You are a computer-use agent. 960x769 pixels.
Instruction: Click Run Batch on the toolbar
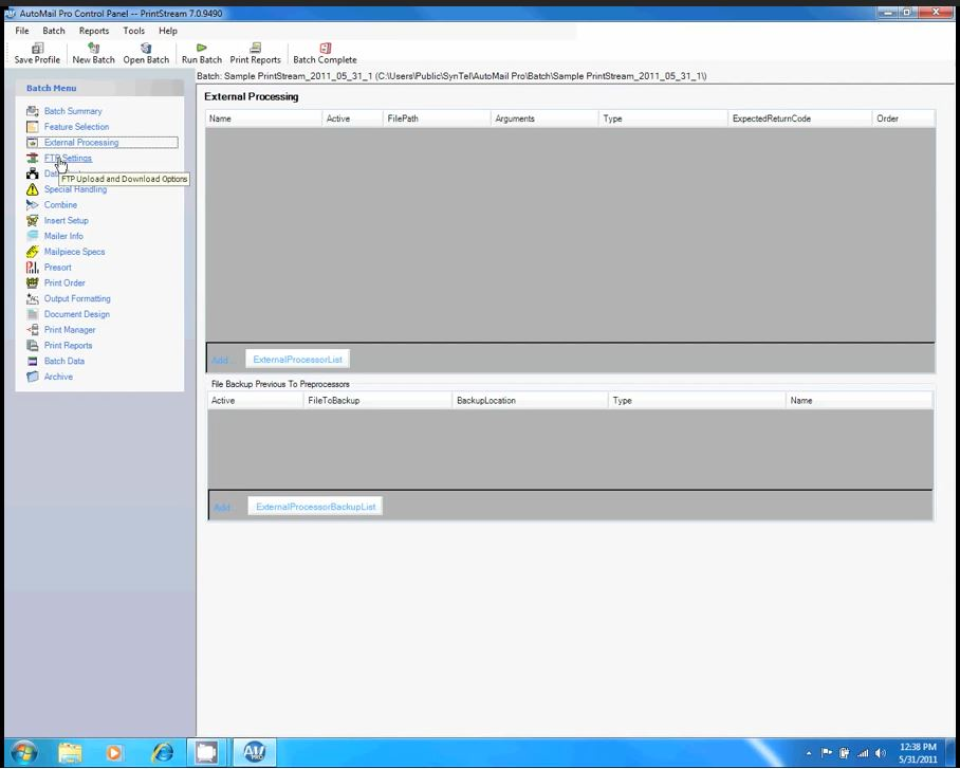200,52
